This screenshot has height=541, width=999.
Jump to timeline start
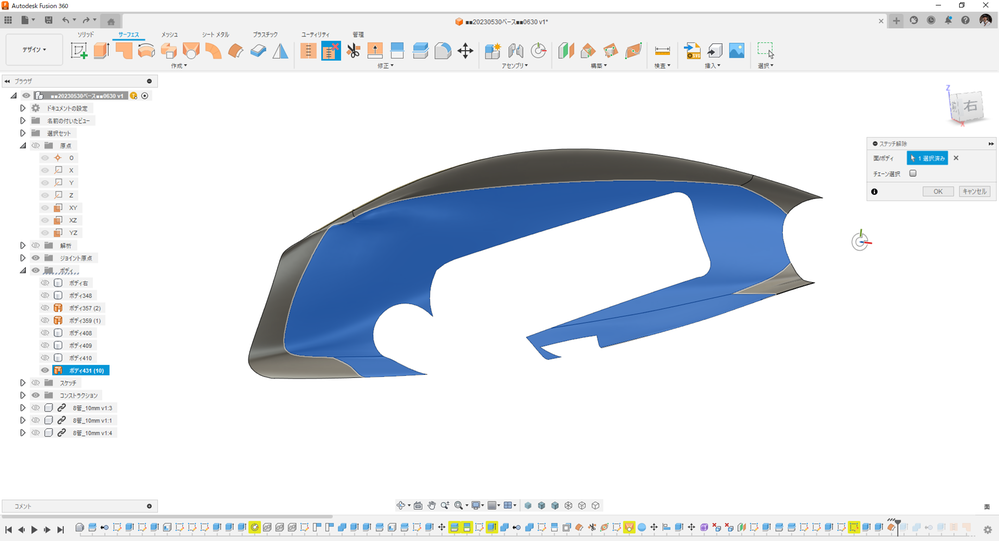click(8, 530)
